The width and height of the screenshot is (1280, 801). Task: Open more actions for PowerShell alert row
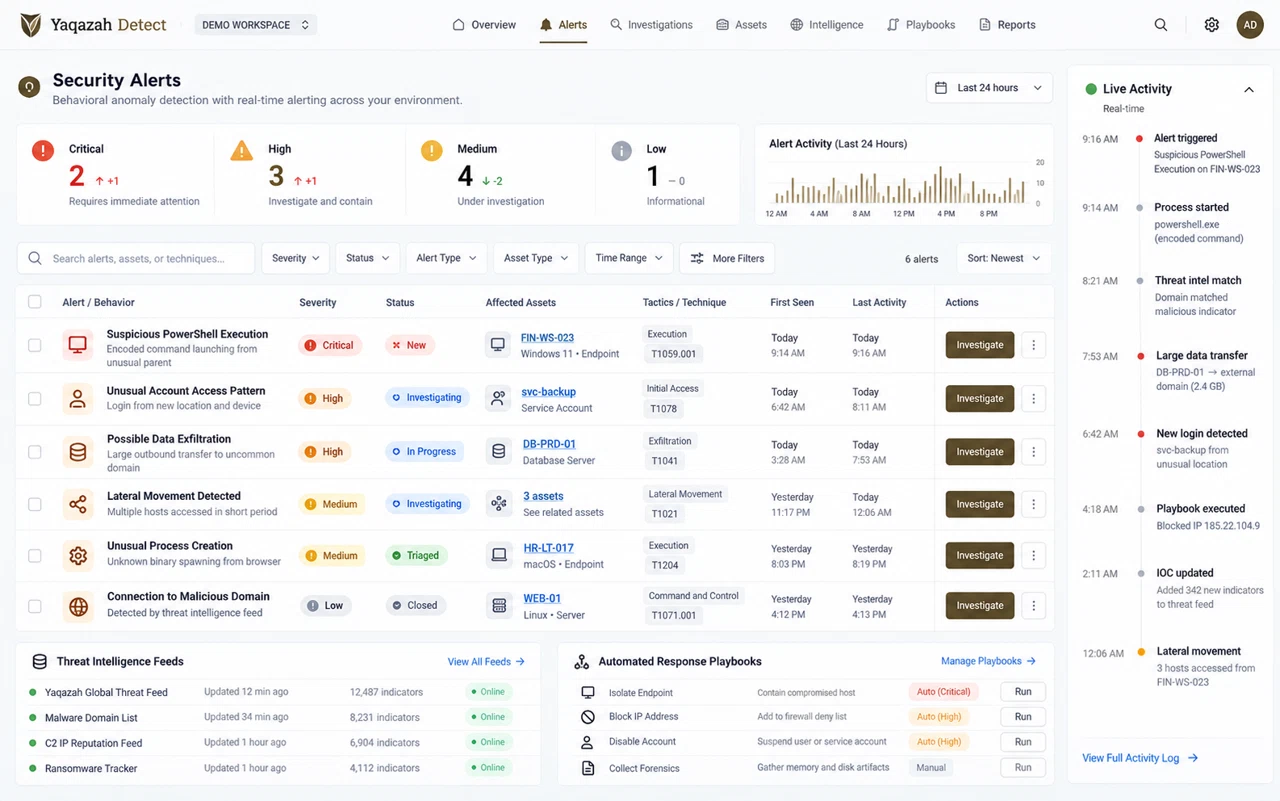pyautogui.click(x=1033, y=345)
